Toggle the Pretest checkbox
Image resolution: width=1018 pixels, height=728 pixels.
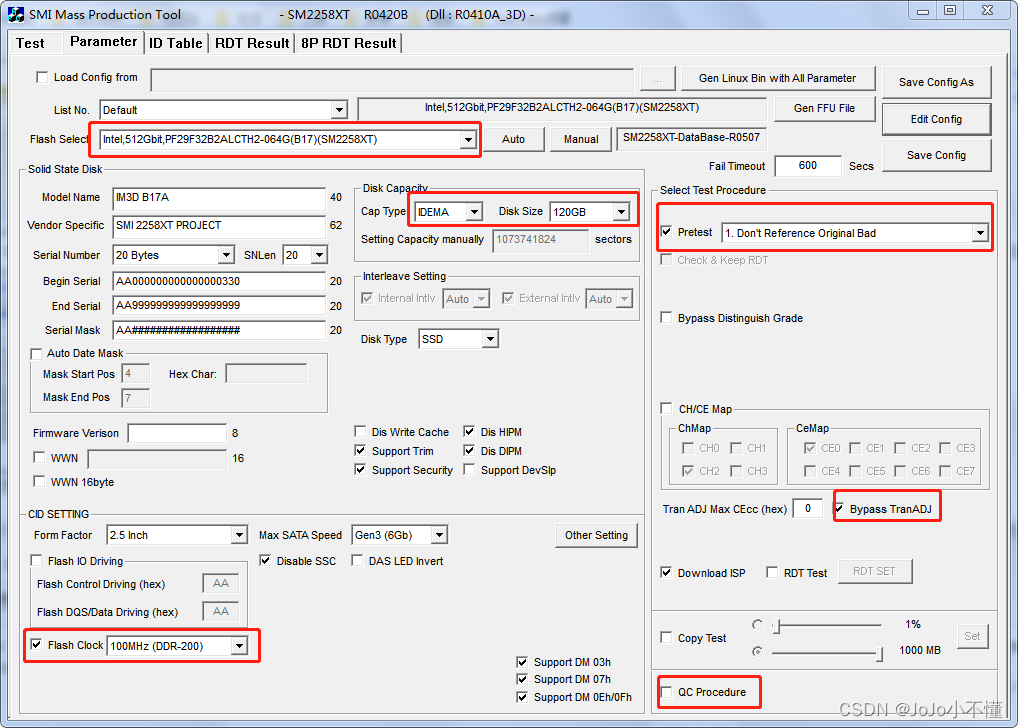point(666,232)
